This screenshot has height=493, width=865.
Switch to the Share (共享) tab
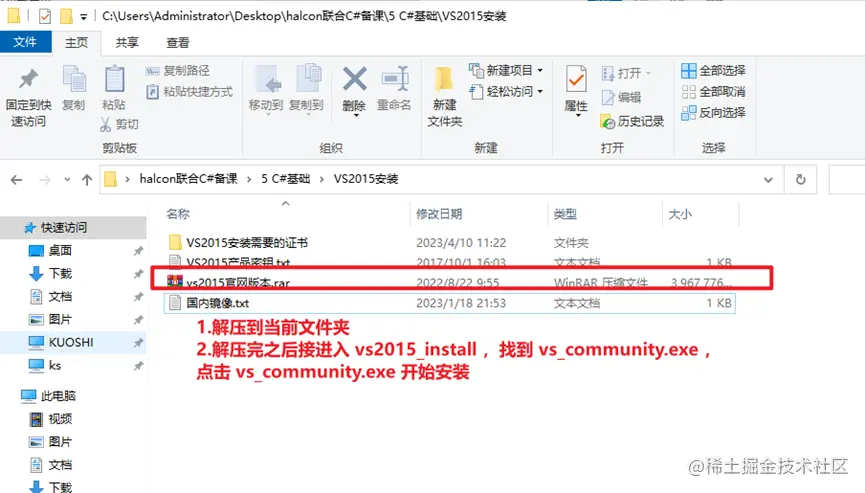(x=127, y=43)
